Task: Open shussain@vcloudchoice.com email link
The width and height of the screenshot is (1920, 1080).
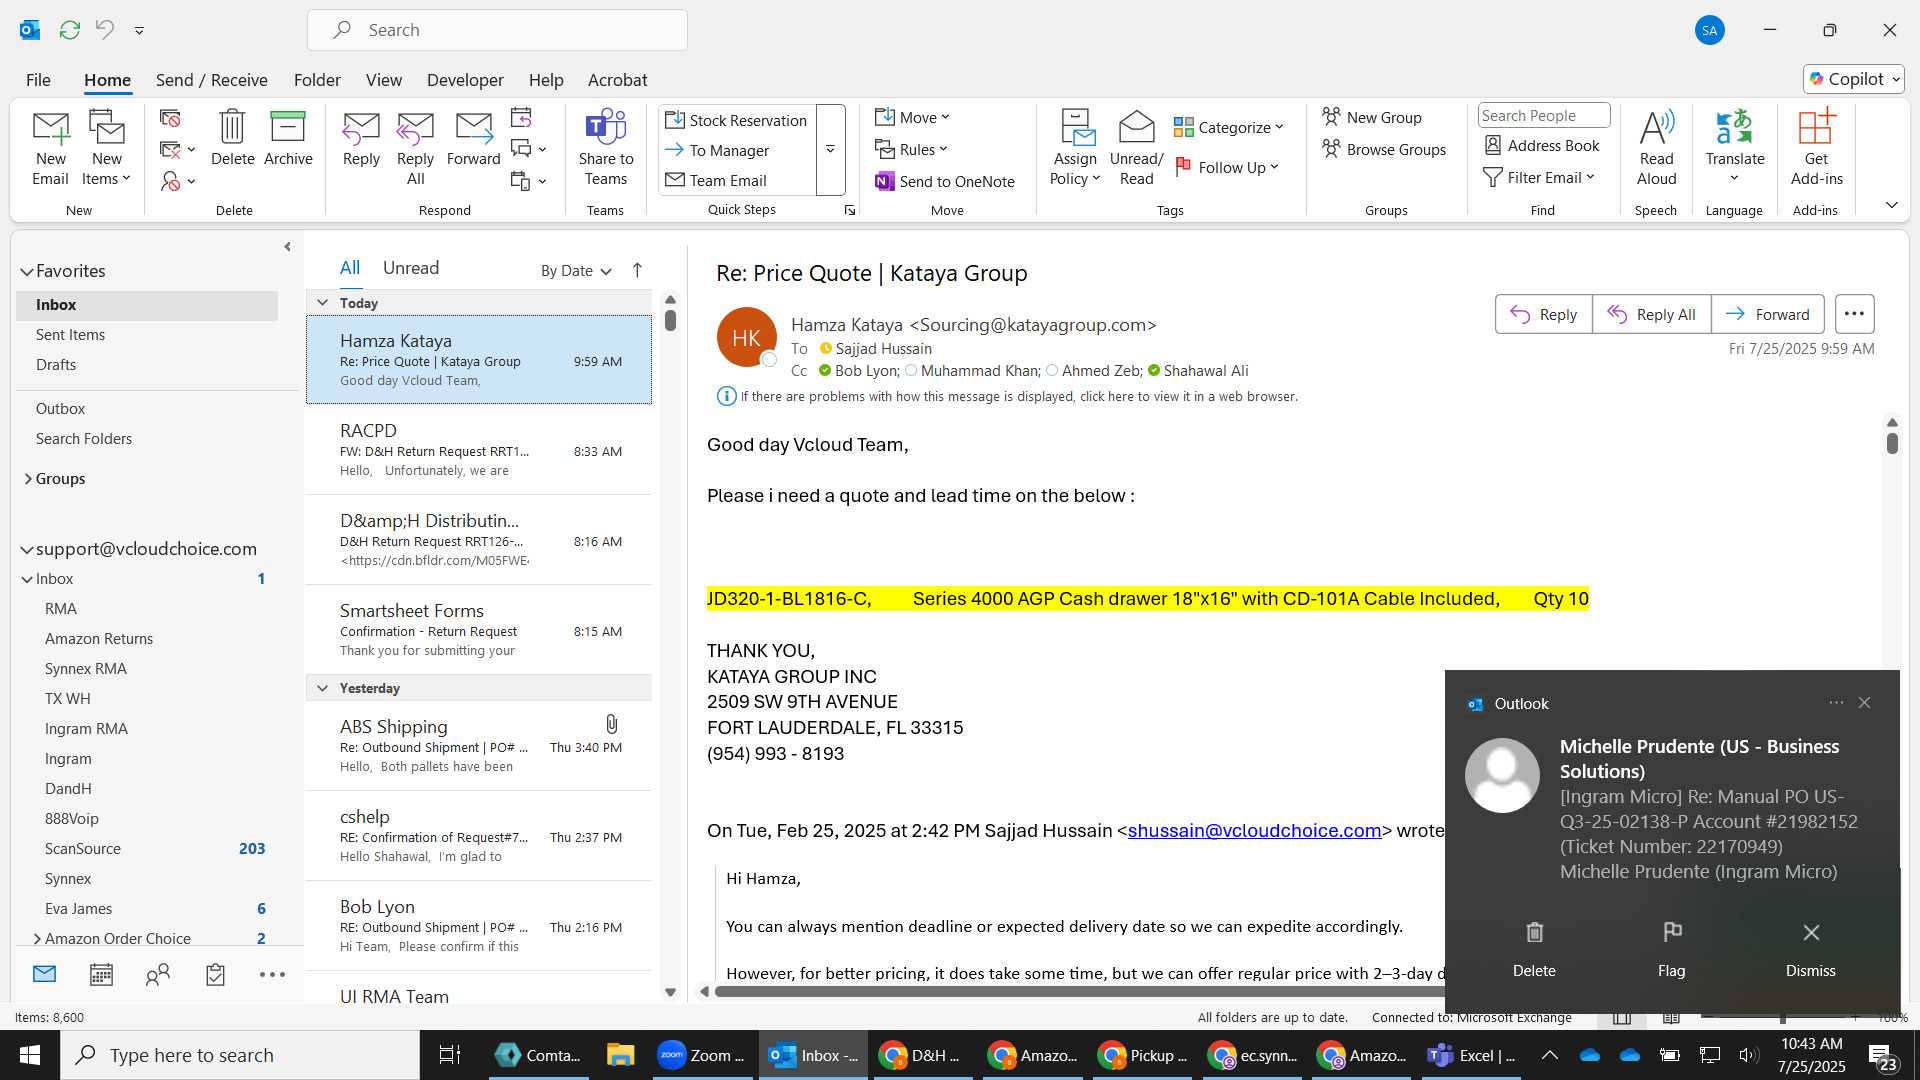Action: [1254, 831]
